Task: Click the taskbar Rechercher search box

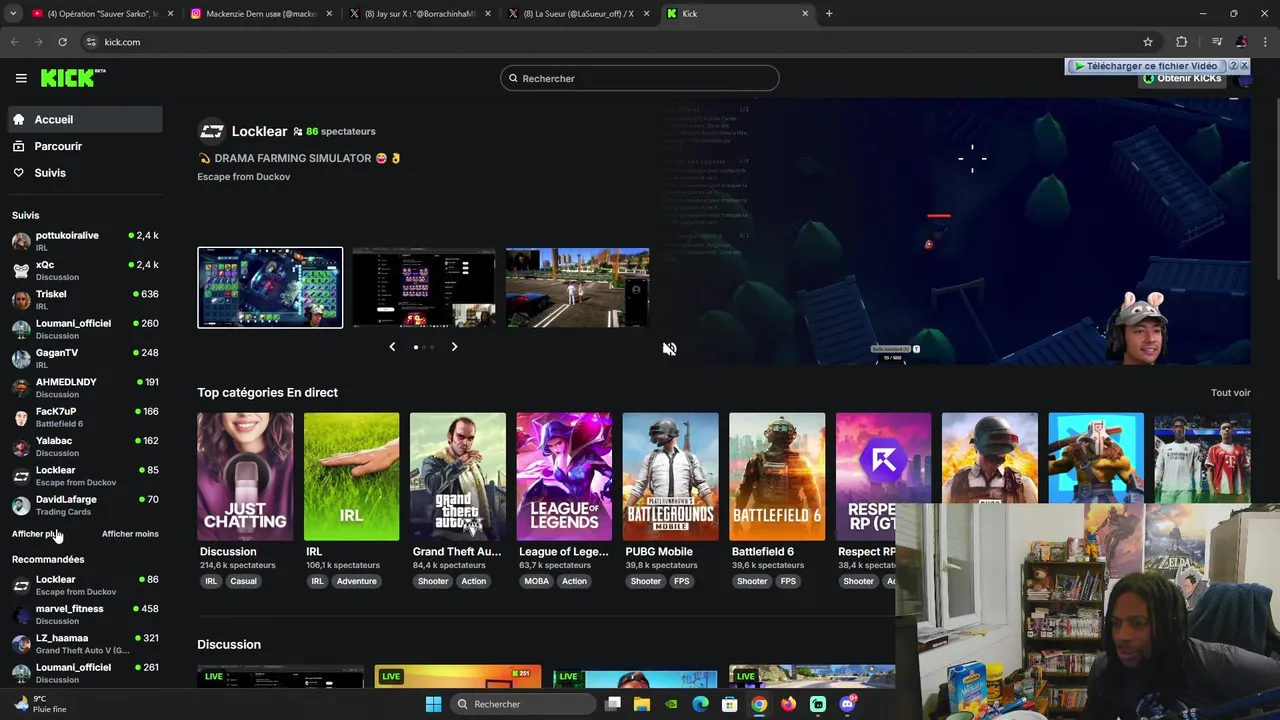Action: (x=522, y=704)
